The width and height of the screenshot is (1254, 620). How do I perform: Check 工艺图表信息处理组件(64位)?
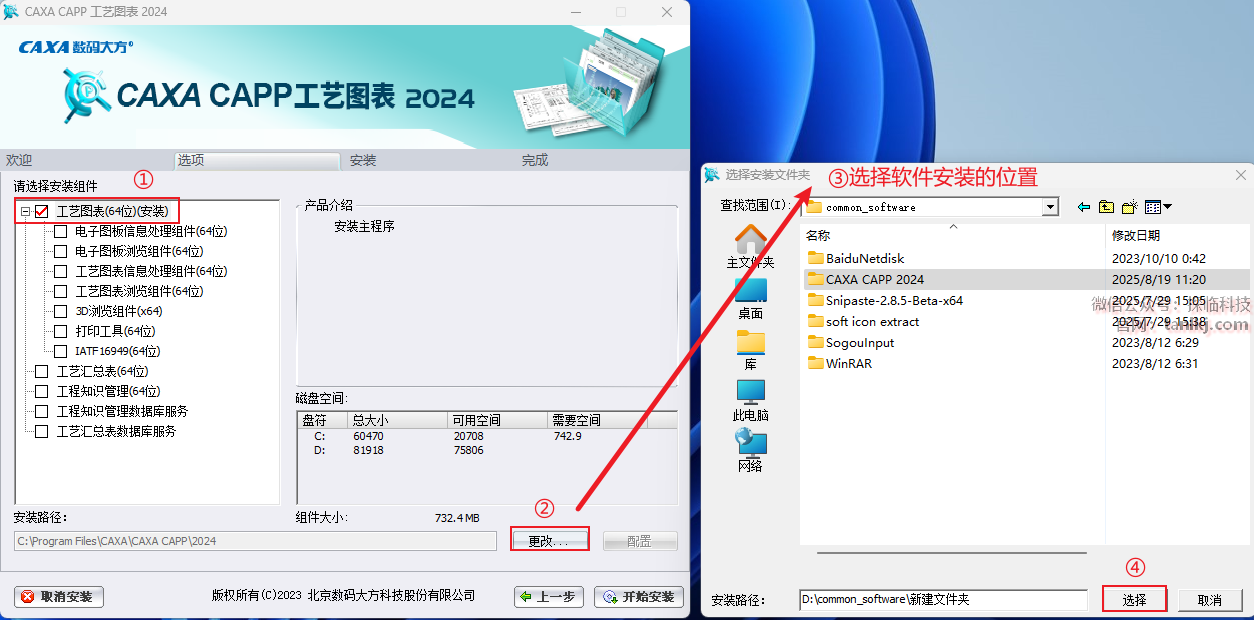61,271
